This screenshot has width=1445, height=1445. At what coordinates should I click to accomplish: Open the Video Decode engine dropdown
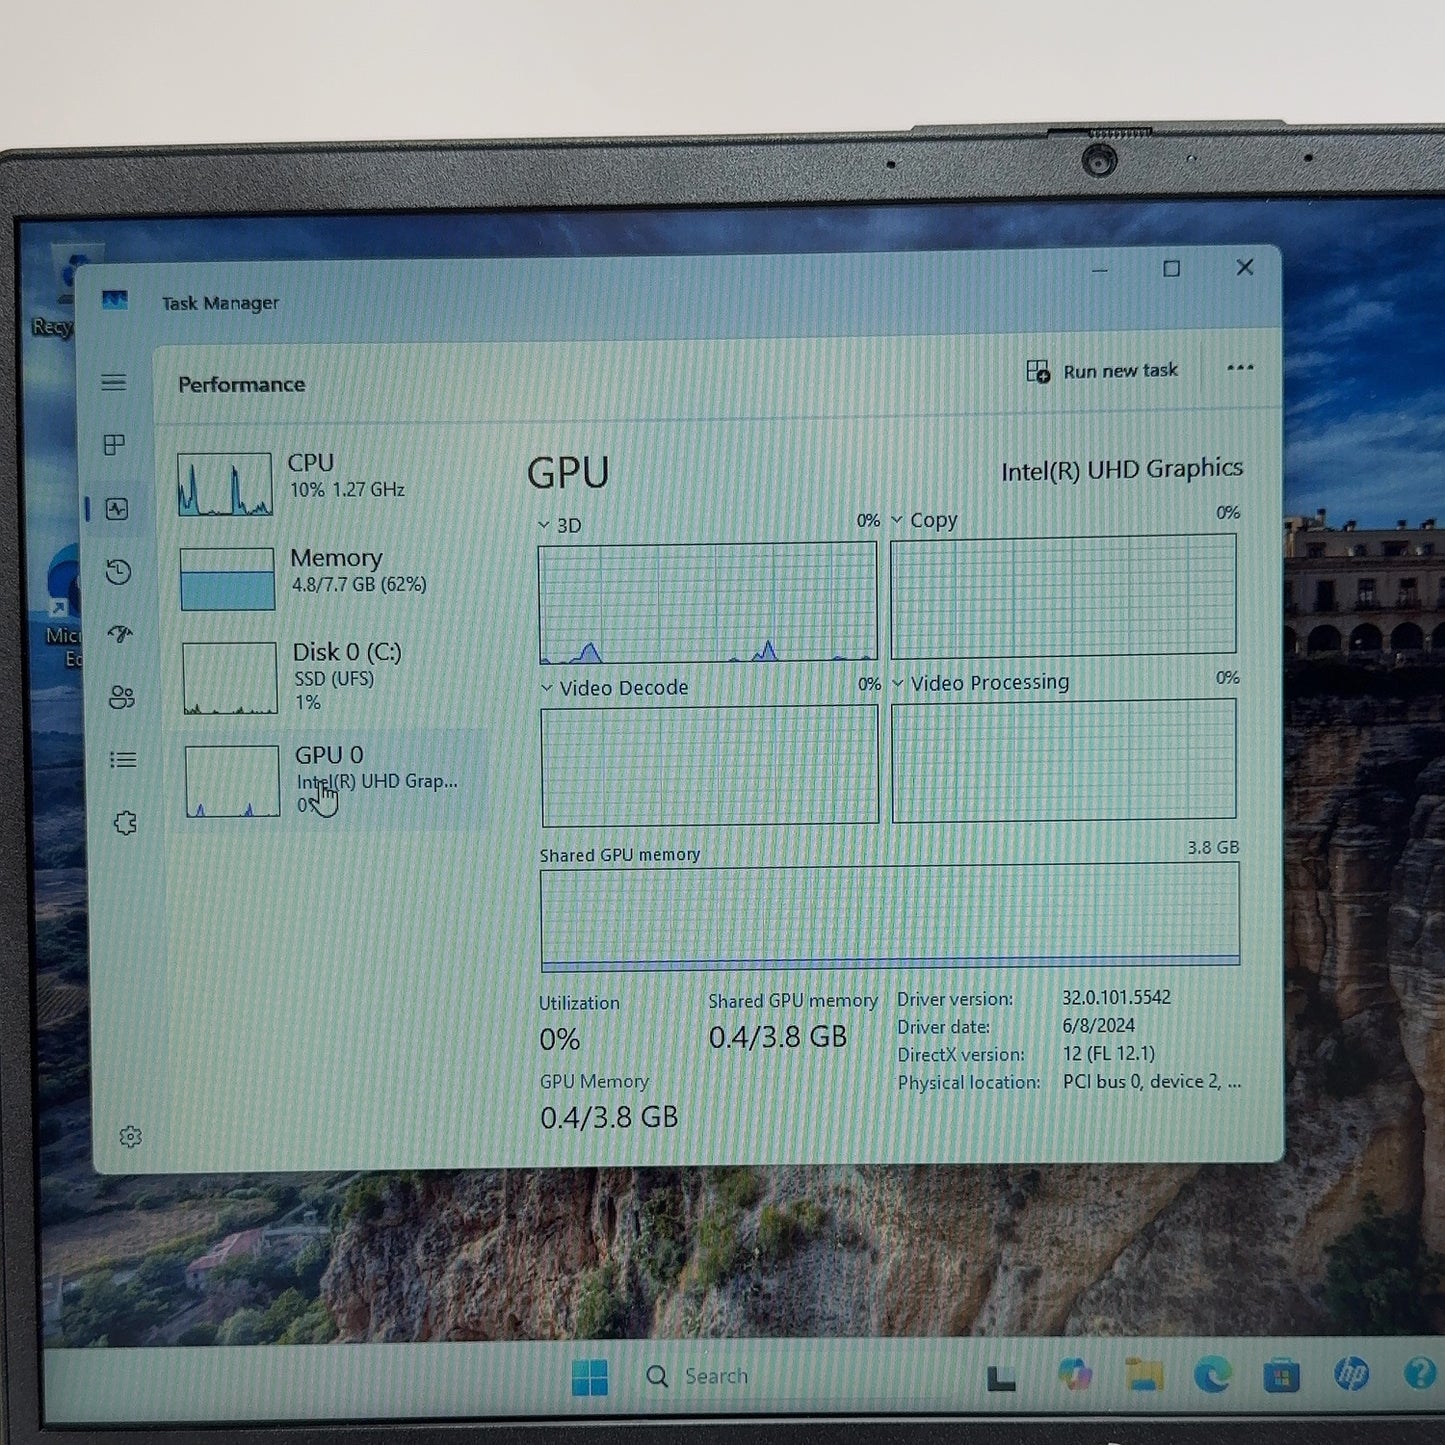pos(547,688)
